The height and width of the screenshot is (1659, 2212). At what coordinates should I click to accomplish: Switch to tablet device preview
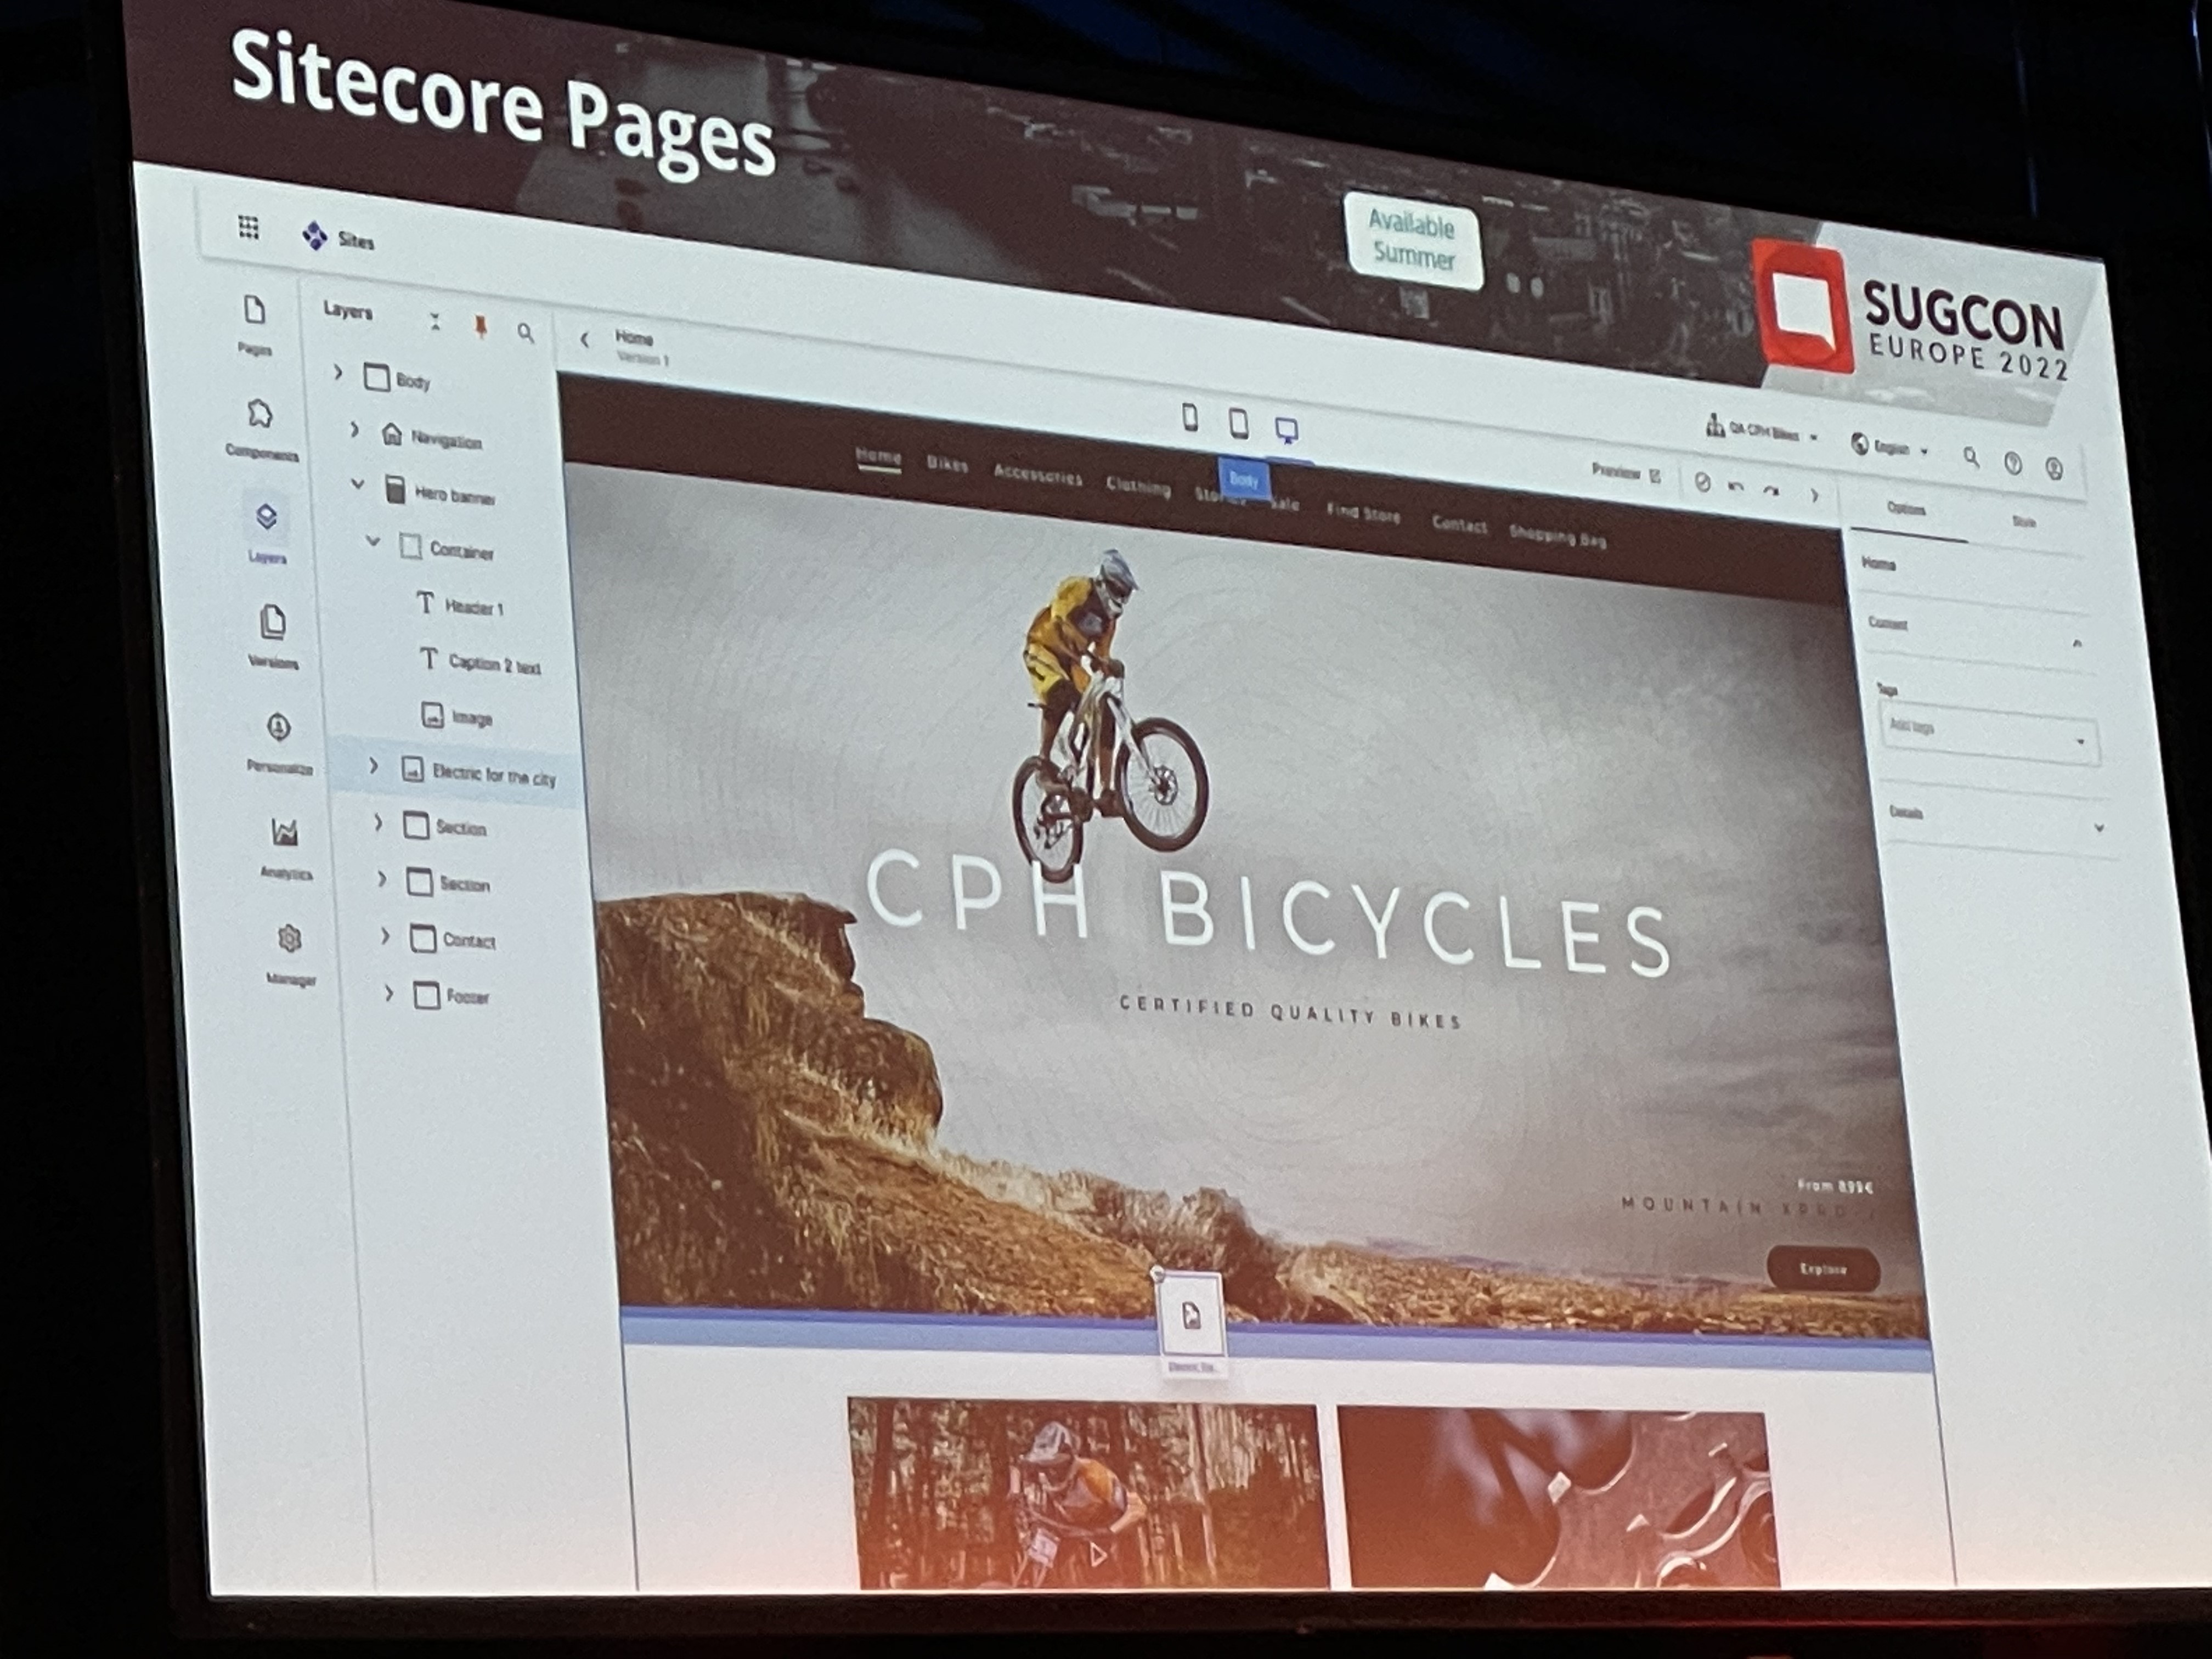1238,423
